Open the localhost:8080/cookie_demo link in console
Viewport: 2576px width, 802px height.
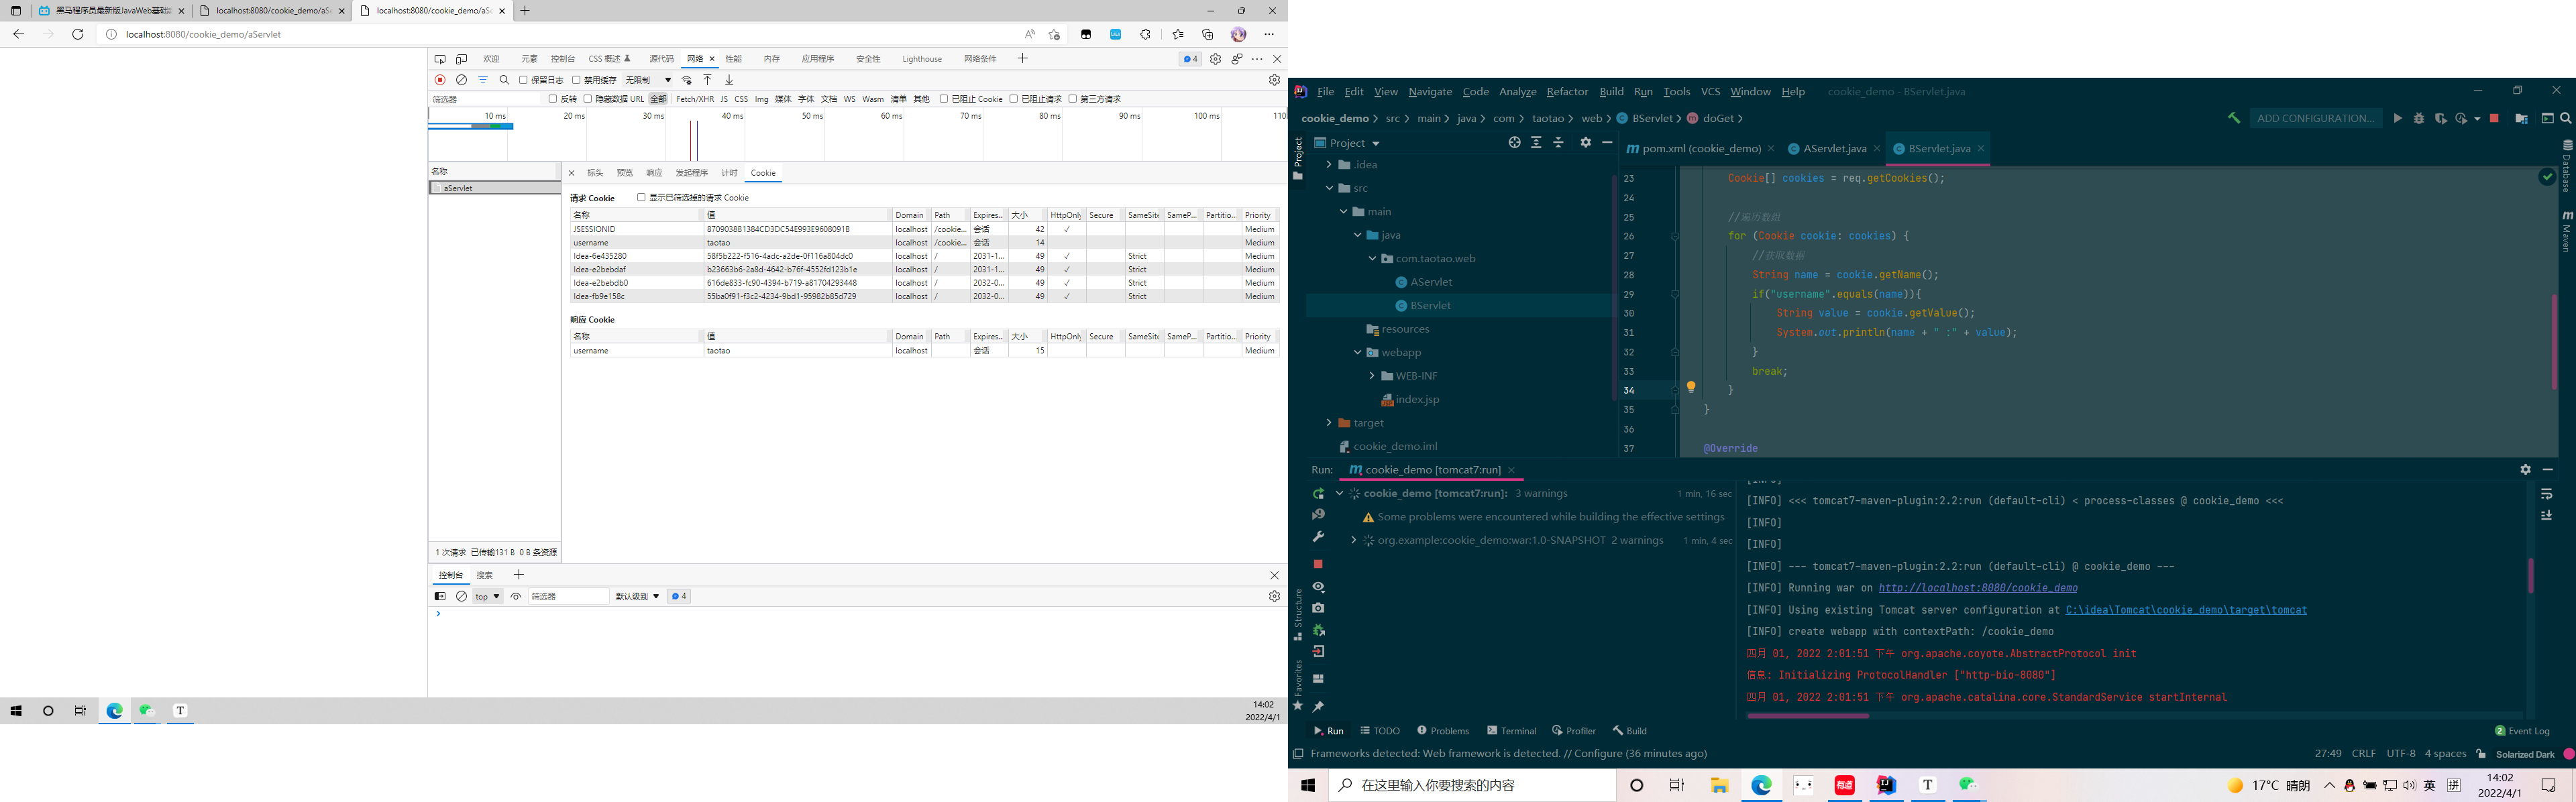point(1977,588)
